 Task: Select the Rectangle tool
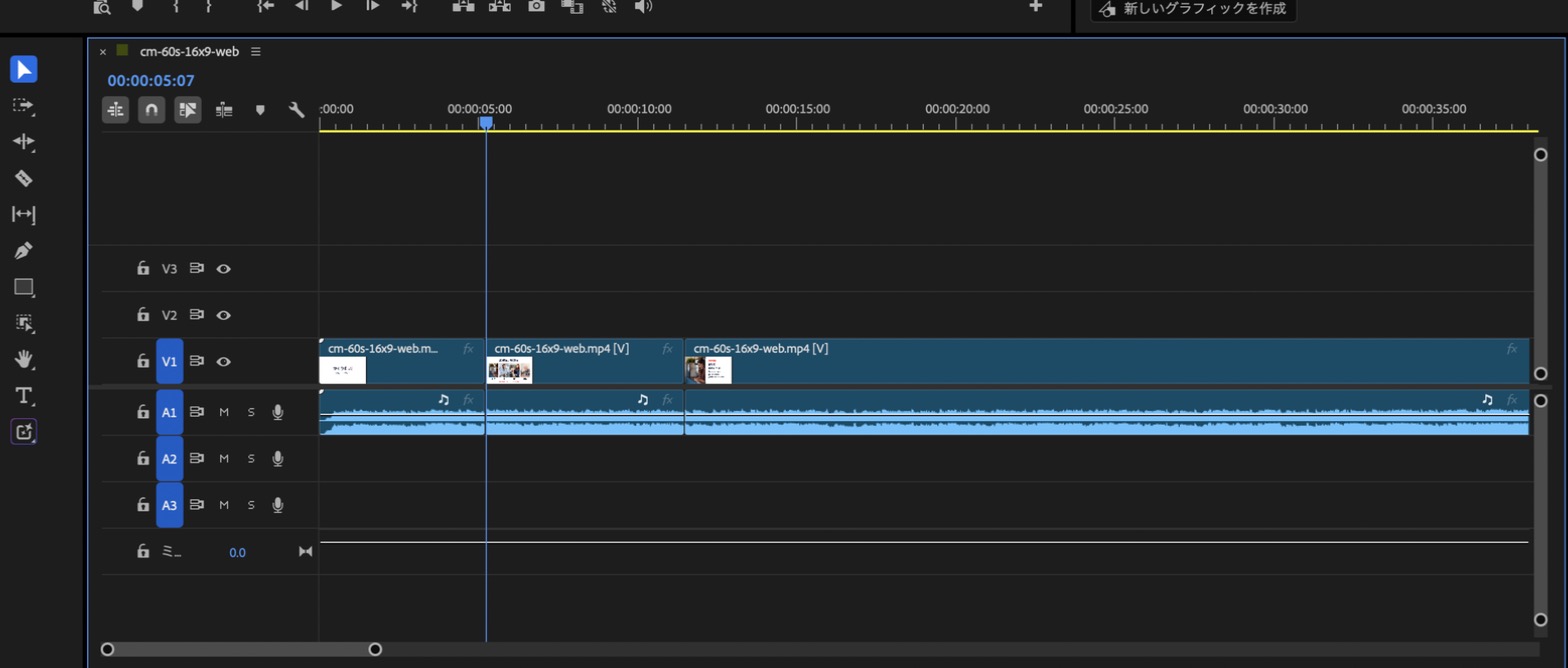coord(23,287)
